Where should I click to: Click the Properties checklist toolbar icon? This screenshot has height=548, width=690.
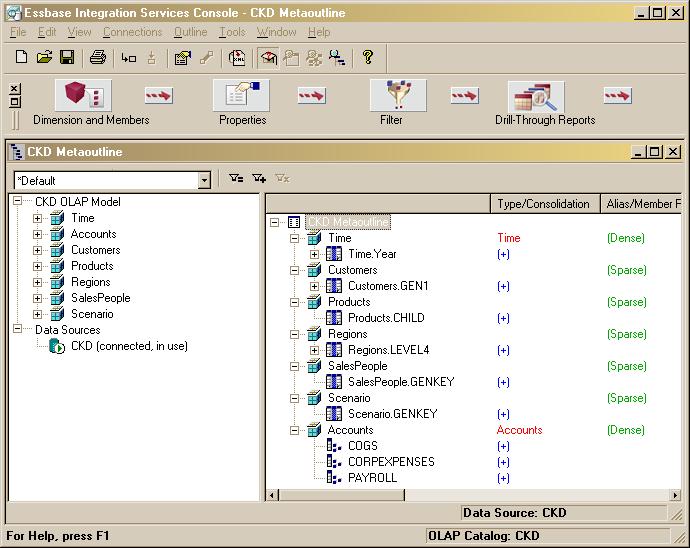[183, 58]
